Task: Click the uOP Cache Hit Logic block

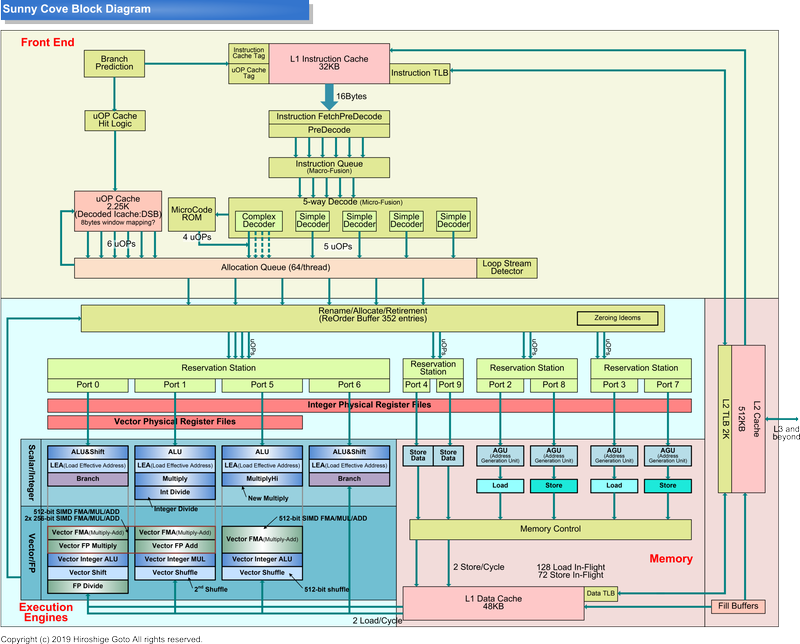Action: click(x=115, y=120)
